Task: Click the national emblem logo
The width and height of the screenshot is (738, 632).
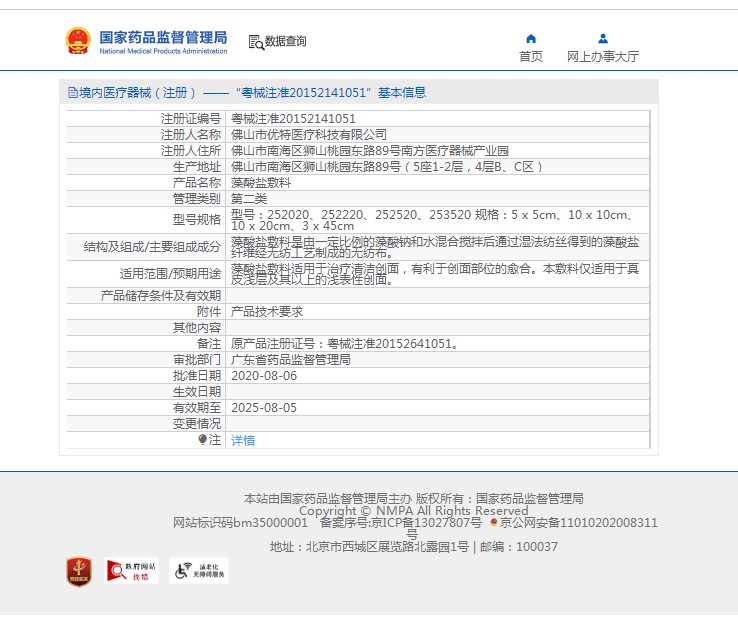Action: (78, 40)
